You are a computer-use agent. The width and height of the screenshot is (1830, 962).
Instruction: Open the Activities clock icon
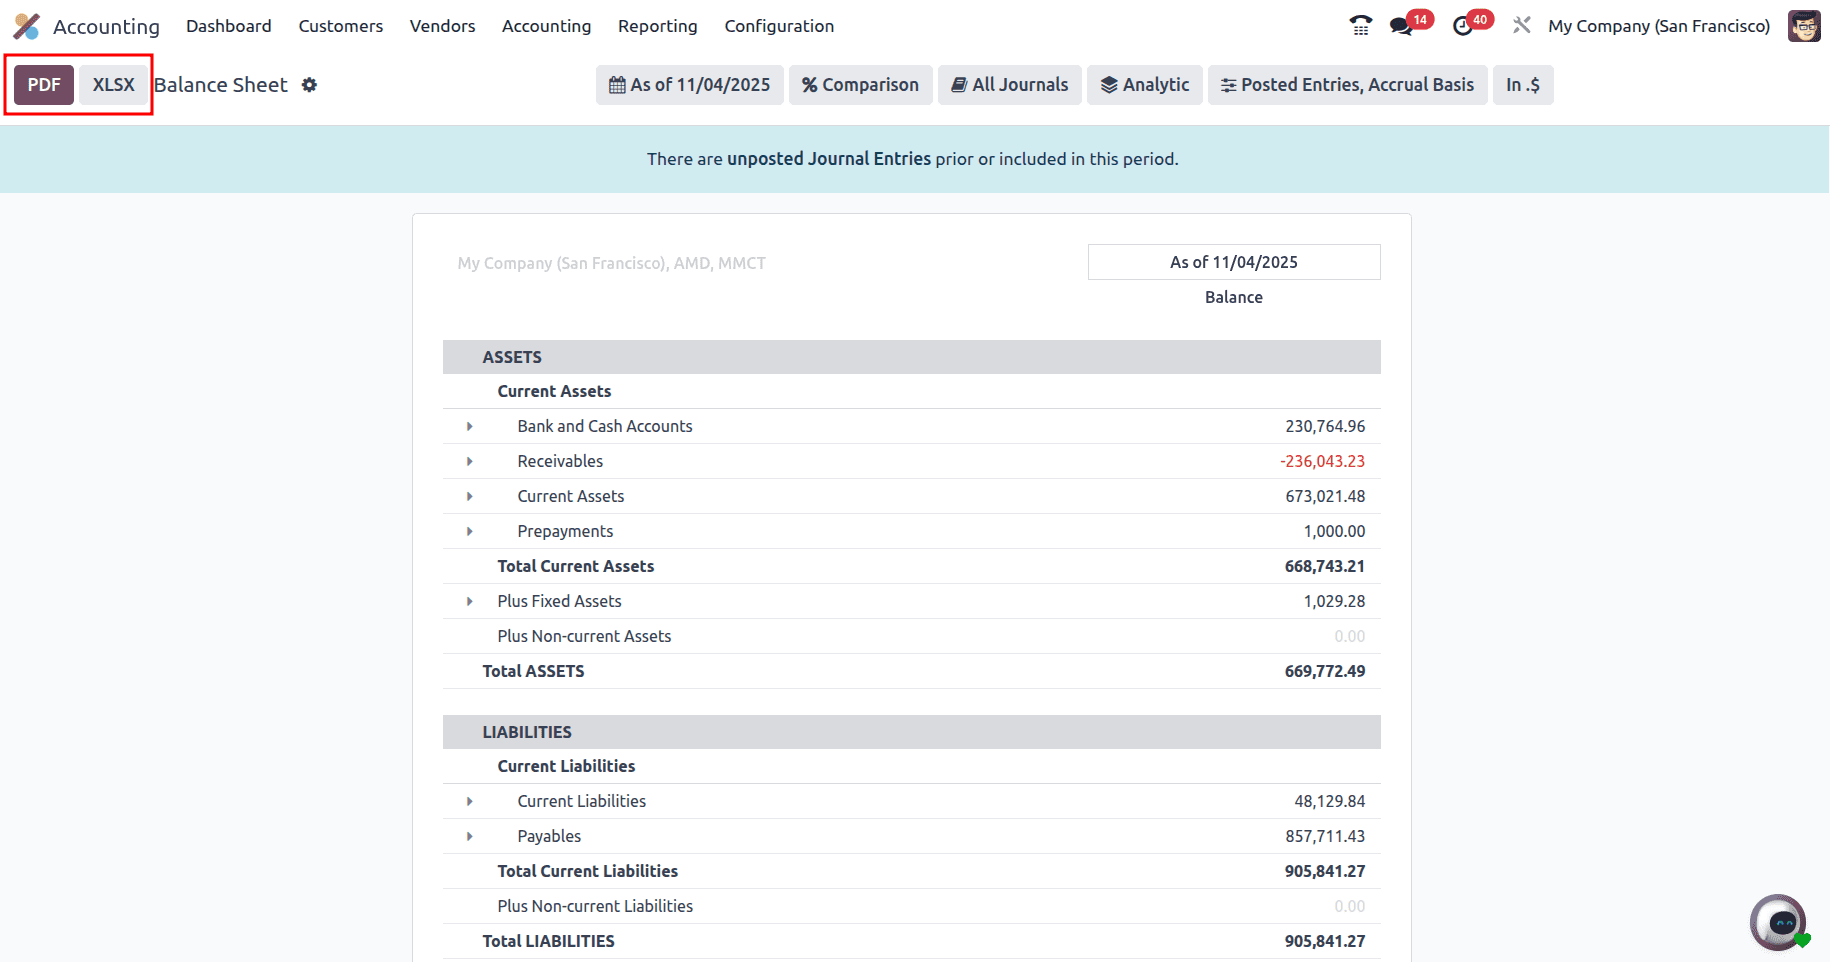[1461, 25]
